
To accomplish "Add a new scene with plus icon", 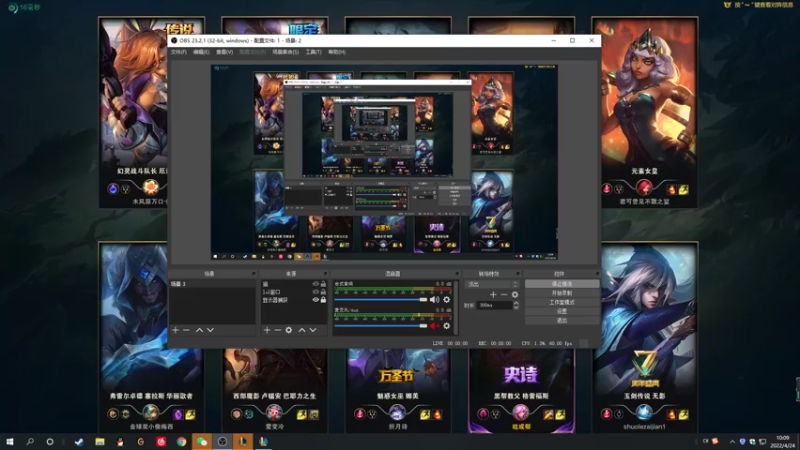I will point(176,330).
